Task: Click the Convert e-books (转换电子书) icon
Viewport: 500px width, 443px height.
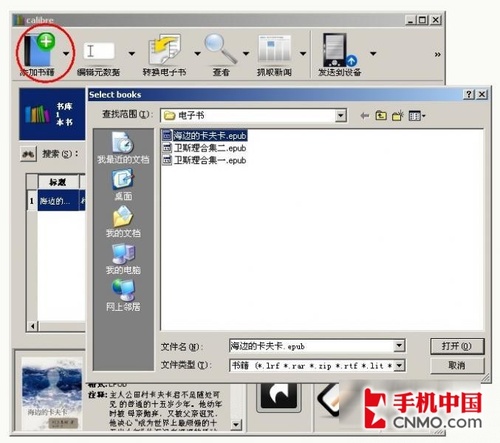Action: click(165, 49)
